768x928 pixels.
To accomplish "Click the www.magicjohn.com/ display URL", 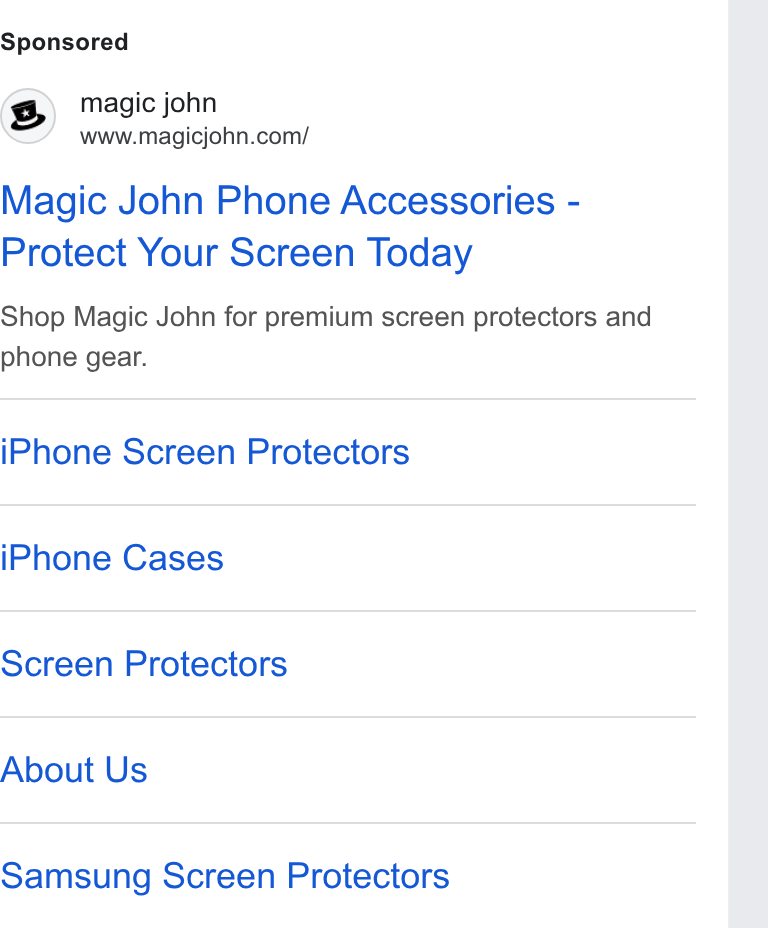I will click(x=194, y=137).
